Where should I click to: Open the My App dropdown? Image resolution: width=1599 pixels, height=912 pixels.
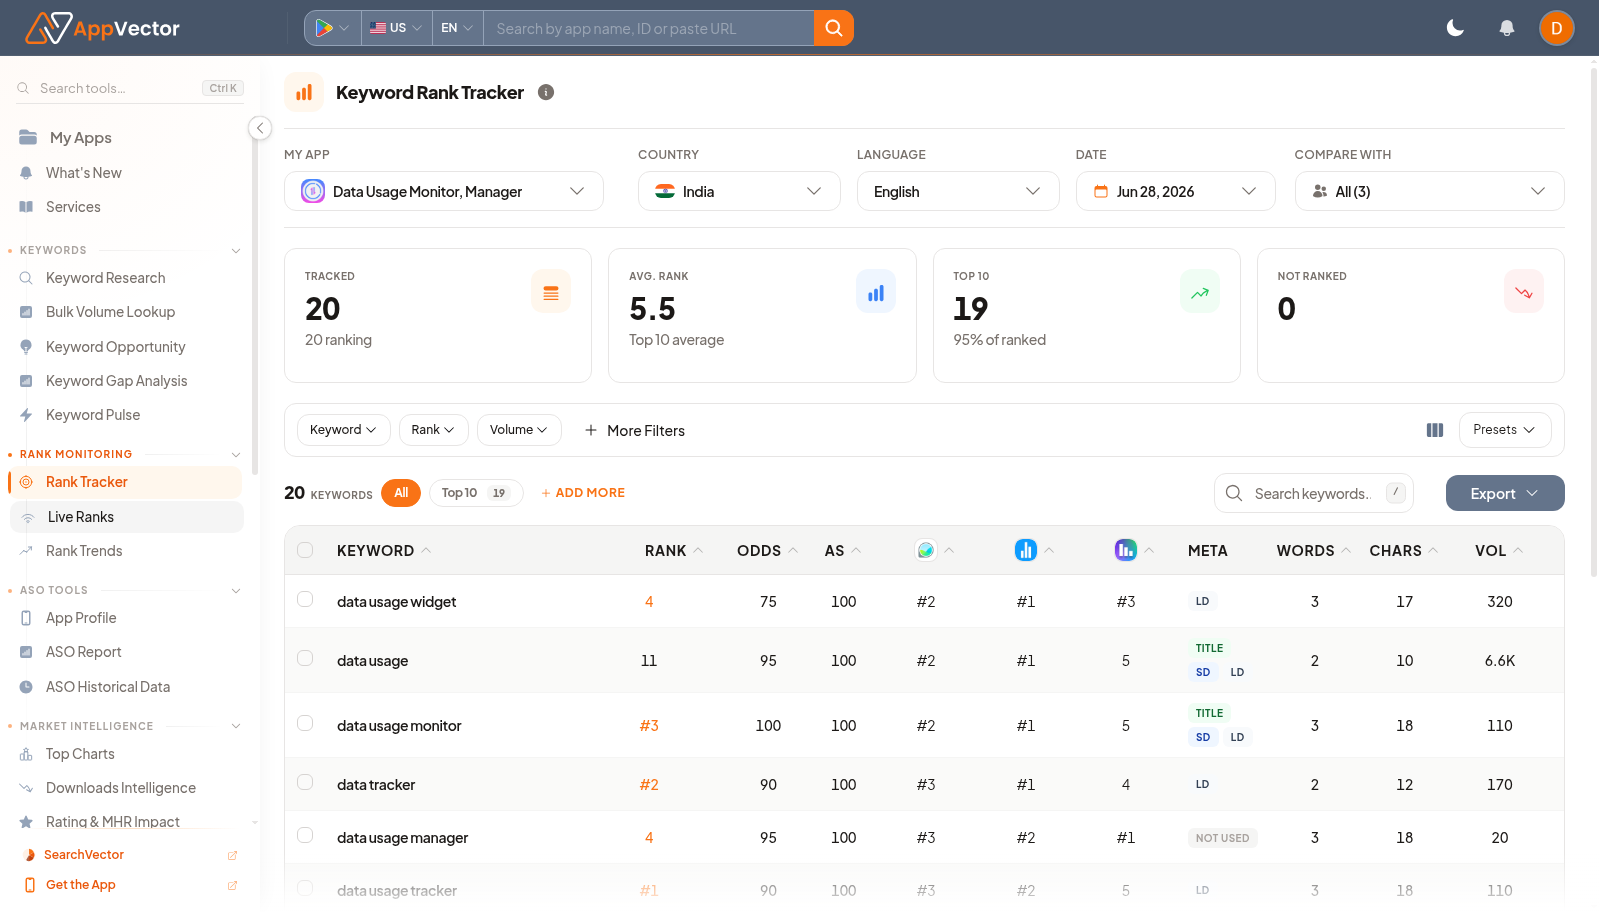(x=444, y=191)
